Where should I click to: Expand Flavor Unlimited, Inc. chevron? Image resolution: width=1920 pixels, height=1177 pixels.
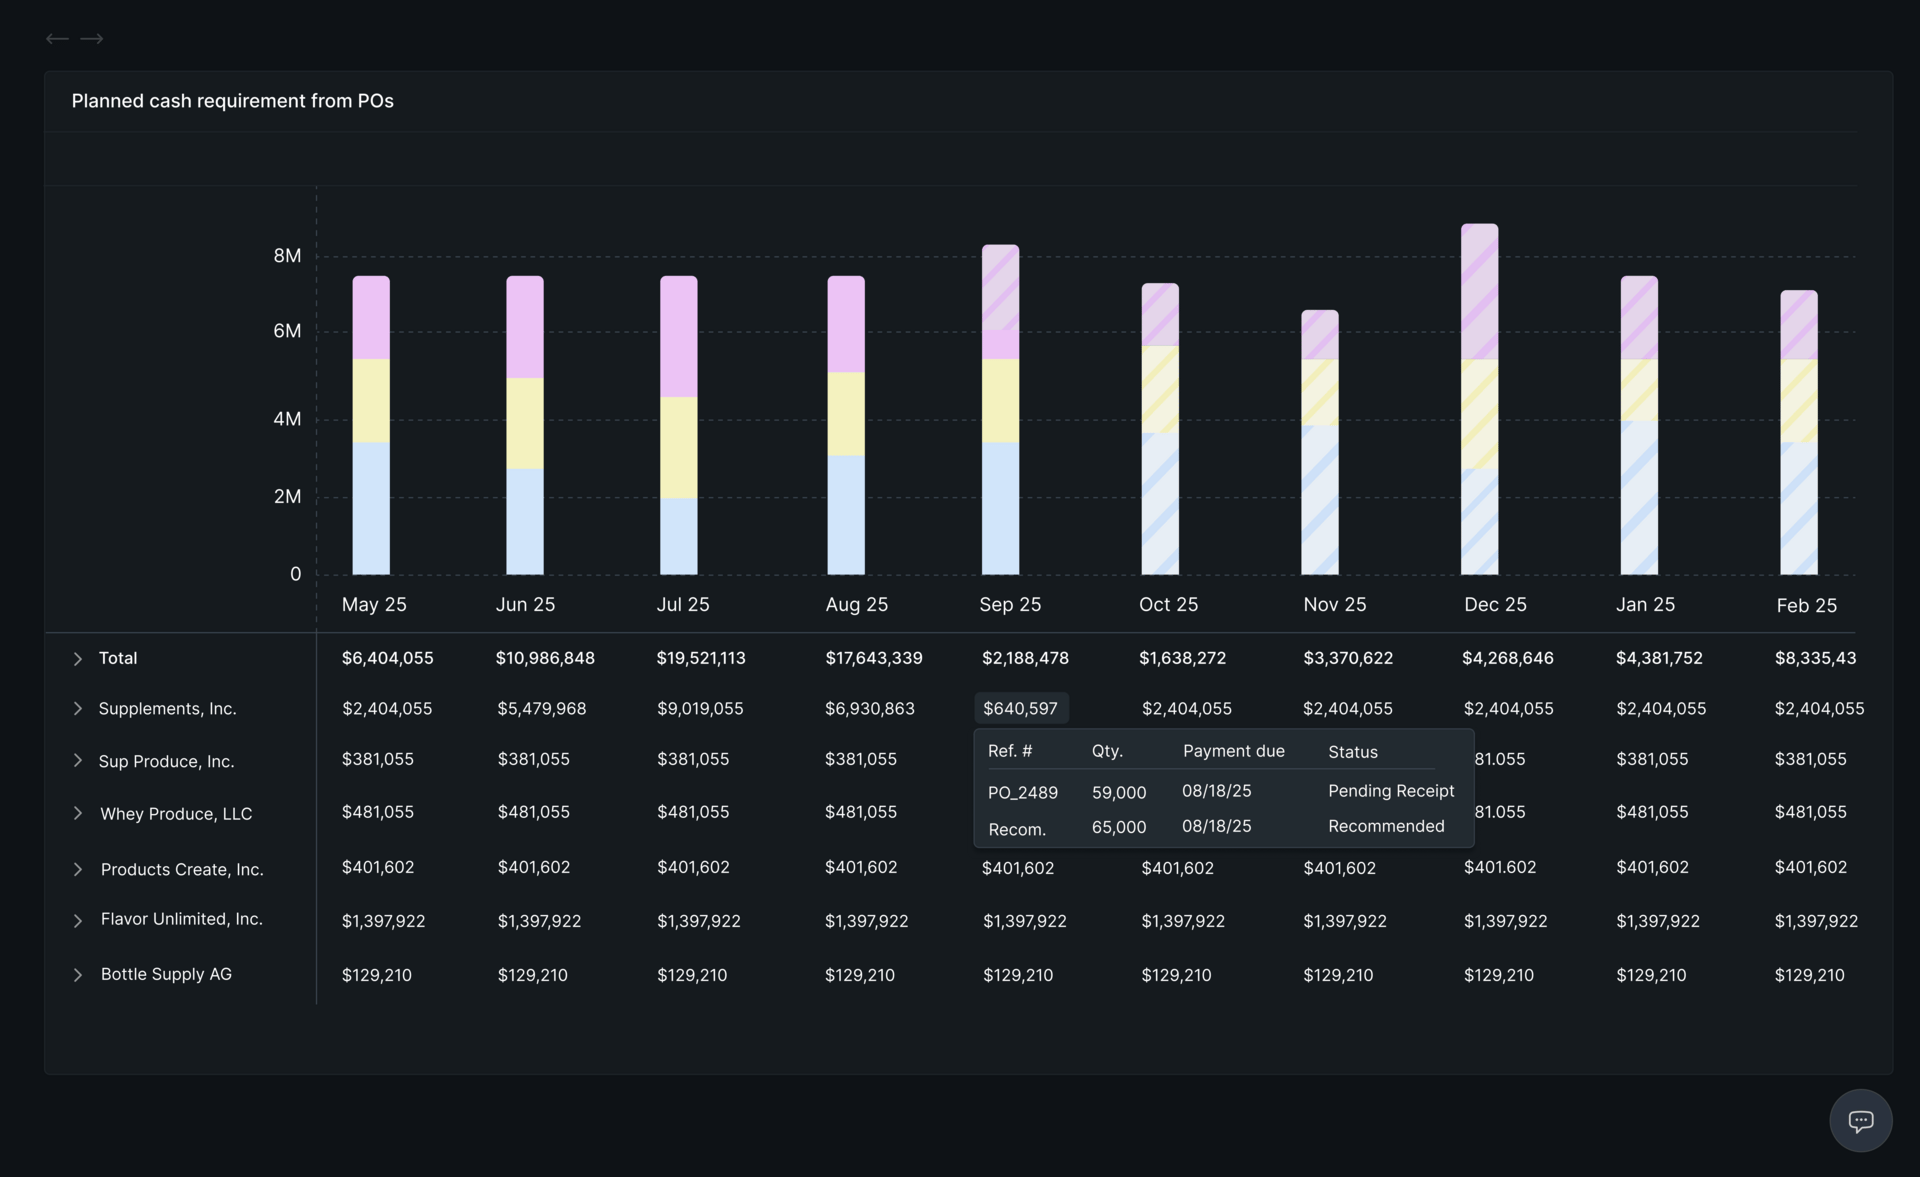pos(77,921)
